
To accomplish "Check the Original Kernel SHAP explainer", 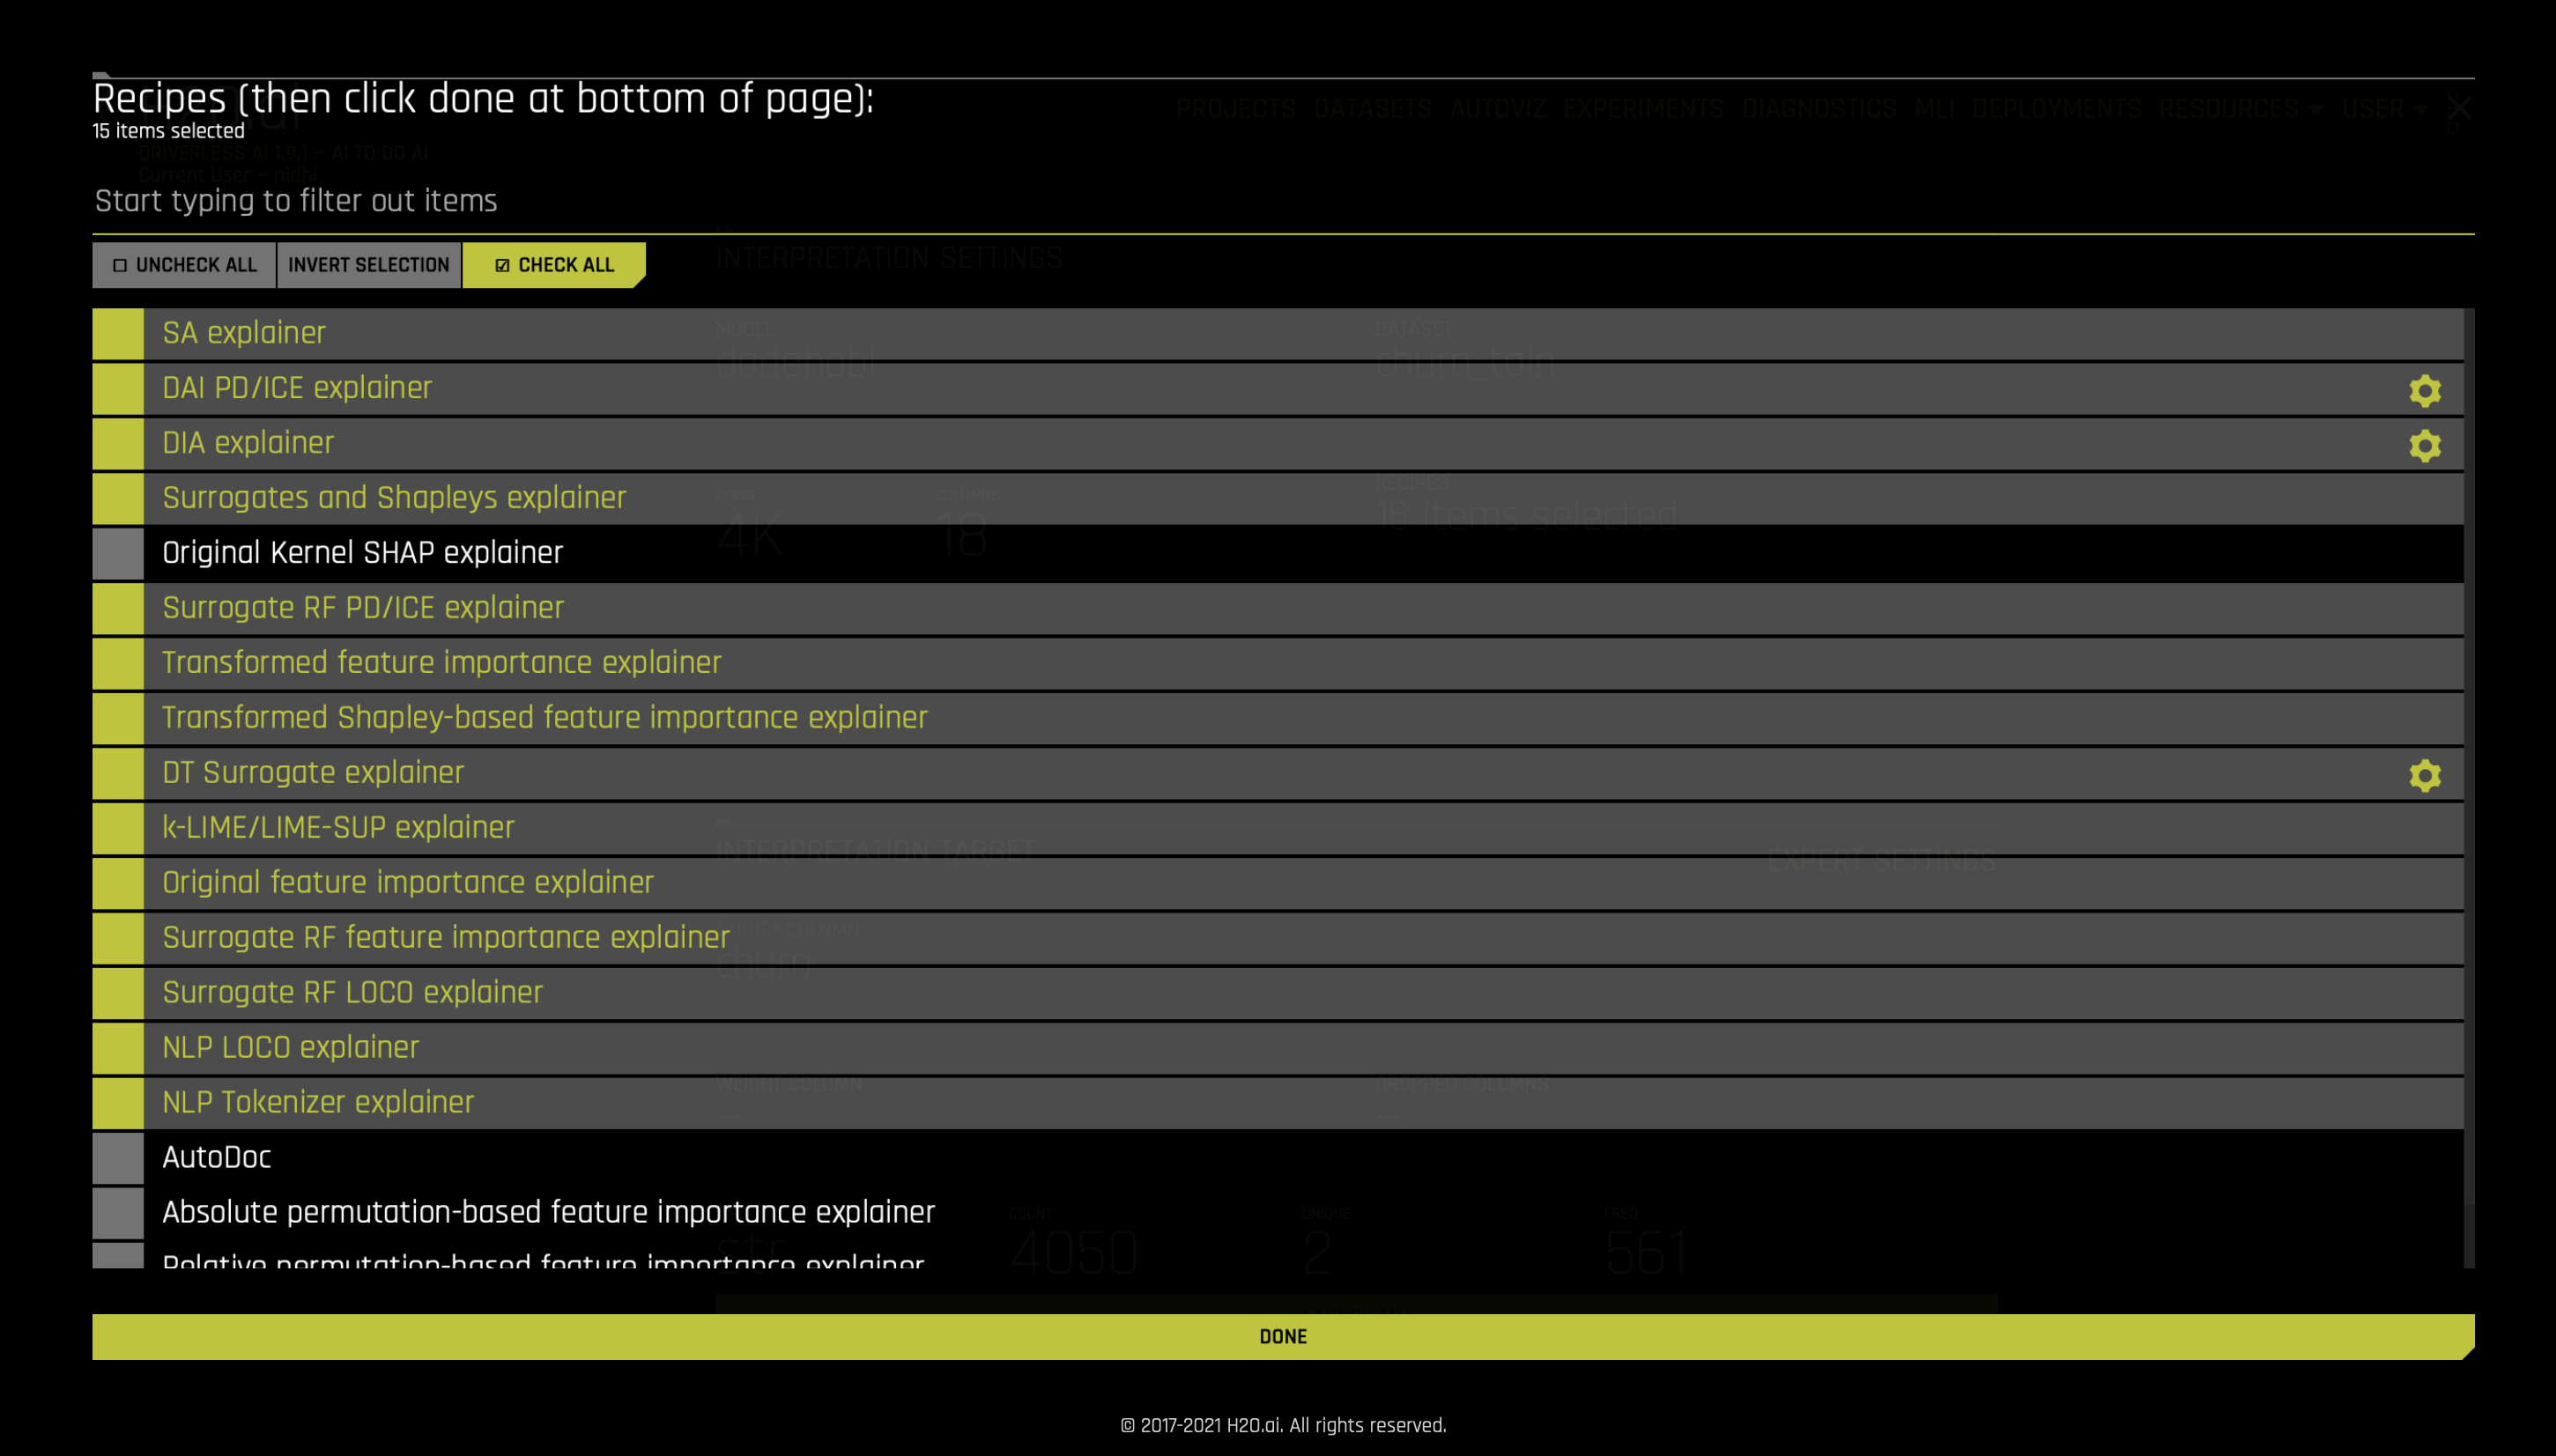I will click(117, 552).
